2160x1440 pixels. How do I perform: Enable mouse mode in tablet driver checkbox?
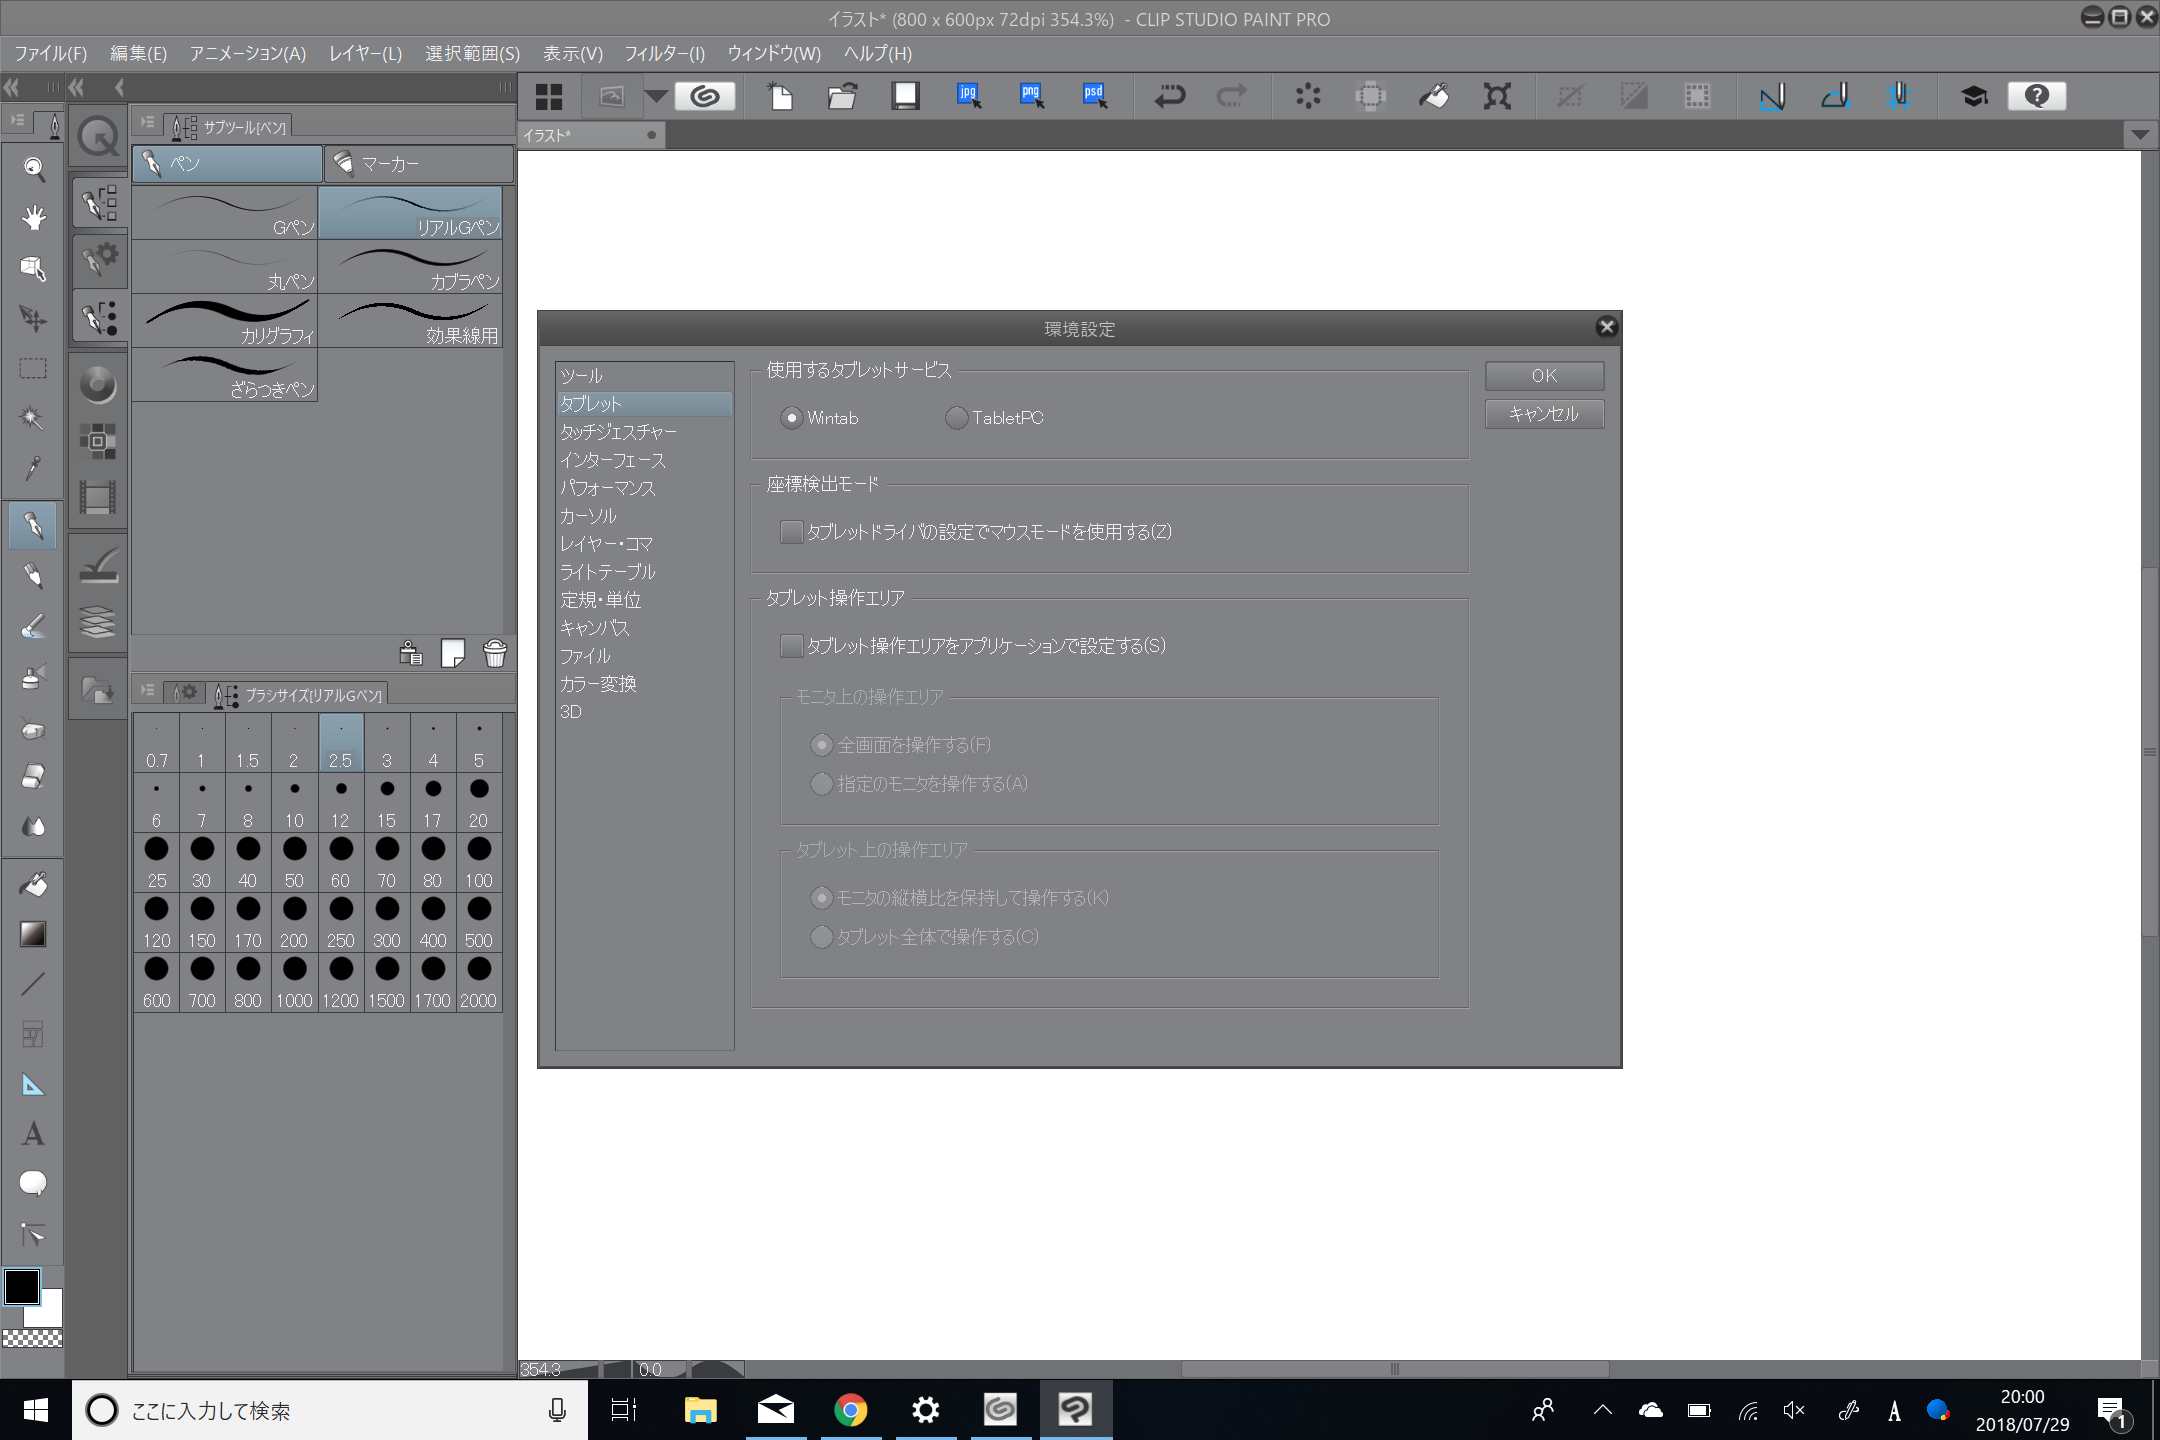point(791,532)
